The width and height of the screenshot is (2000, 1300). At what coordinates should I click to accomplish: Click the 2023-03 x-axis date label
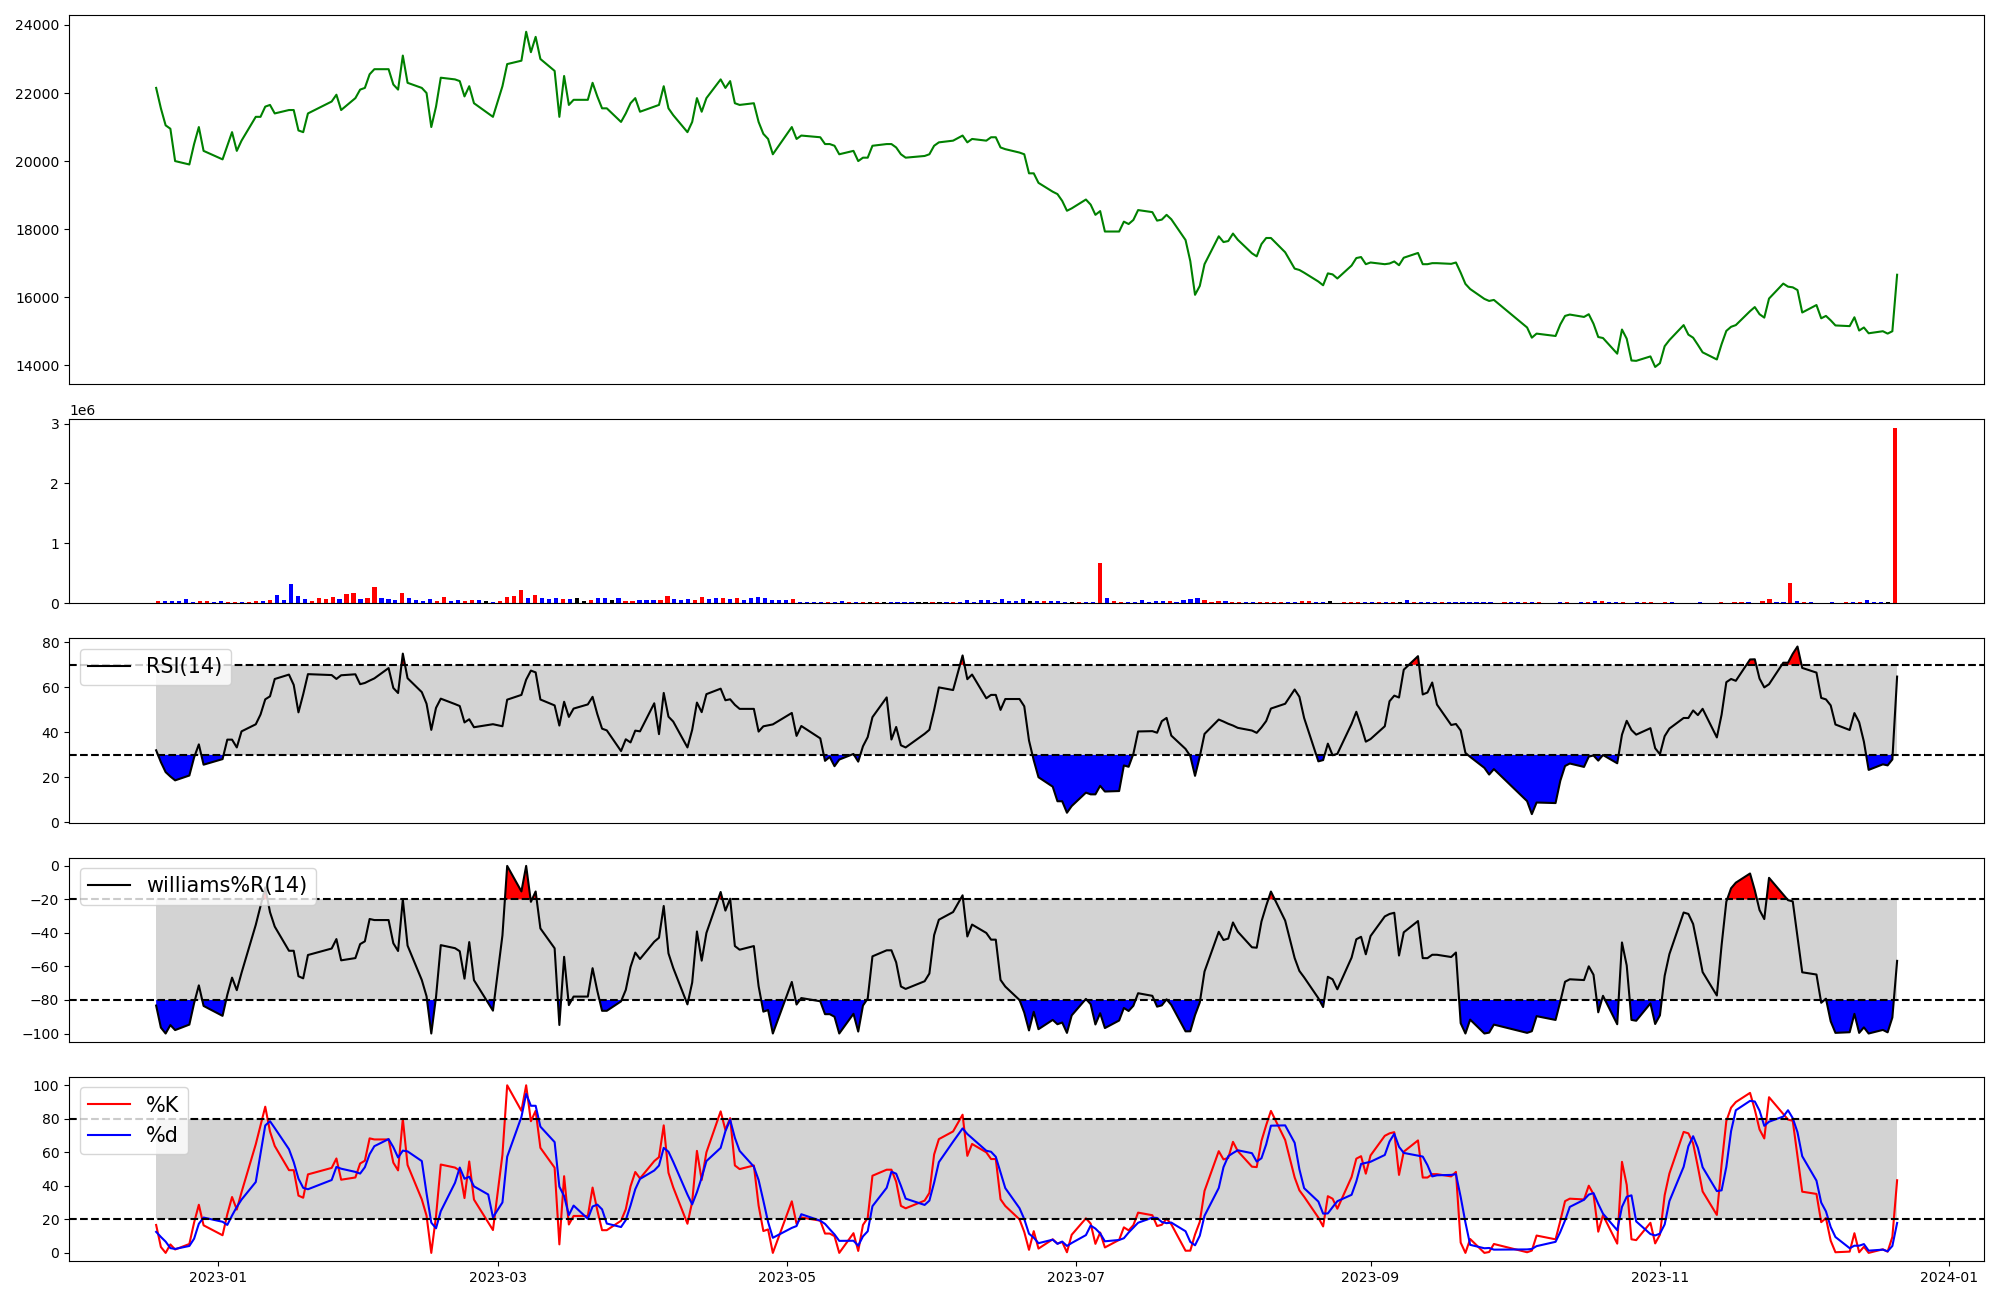click(x=498, y=1277)
